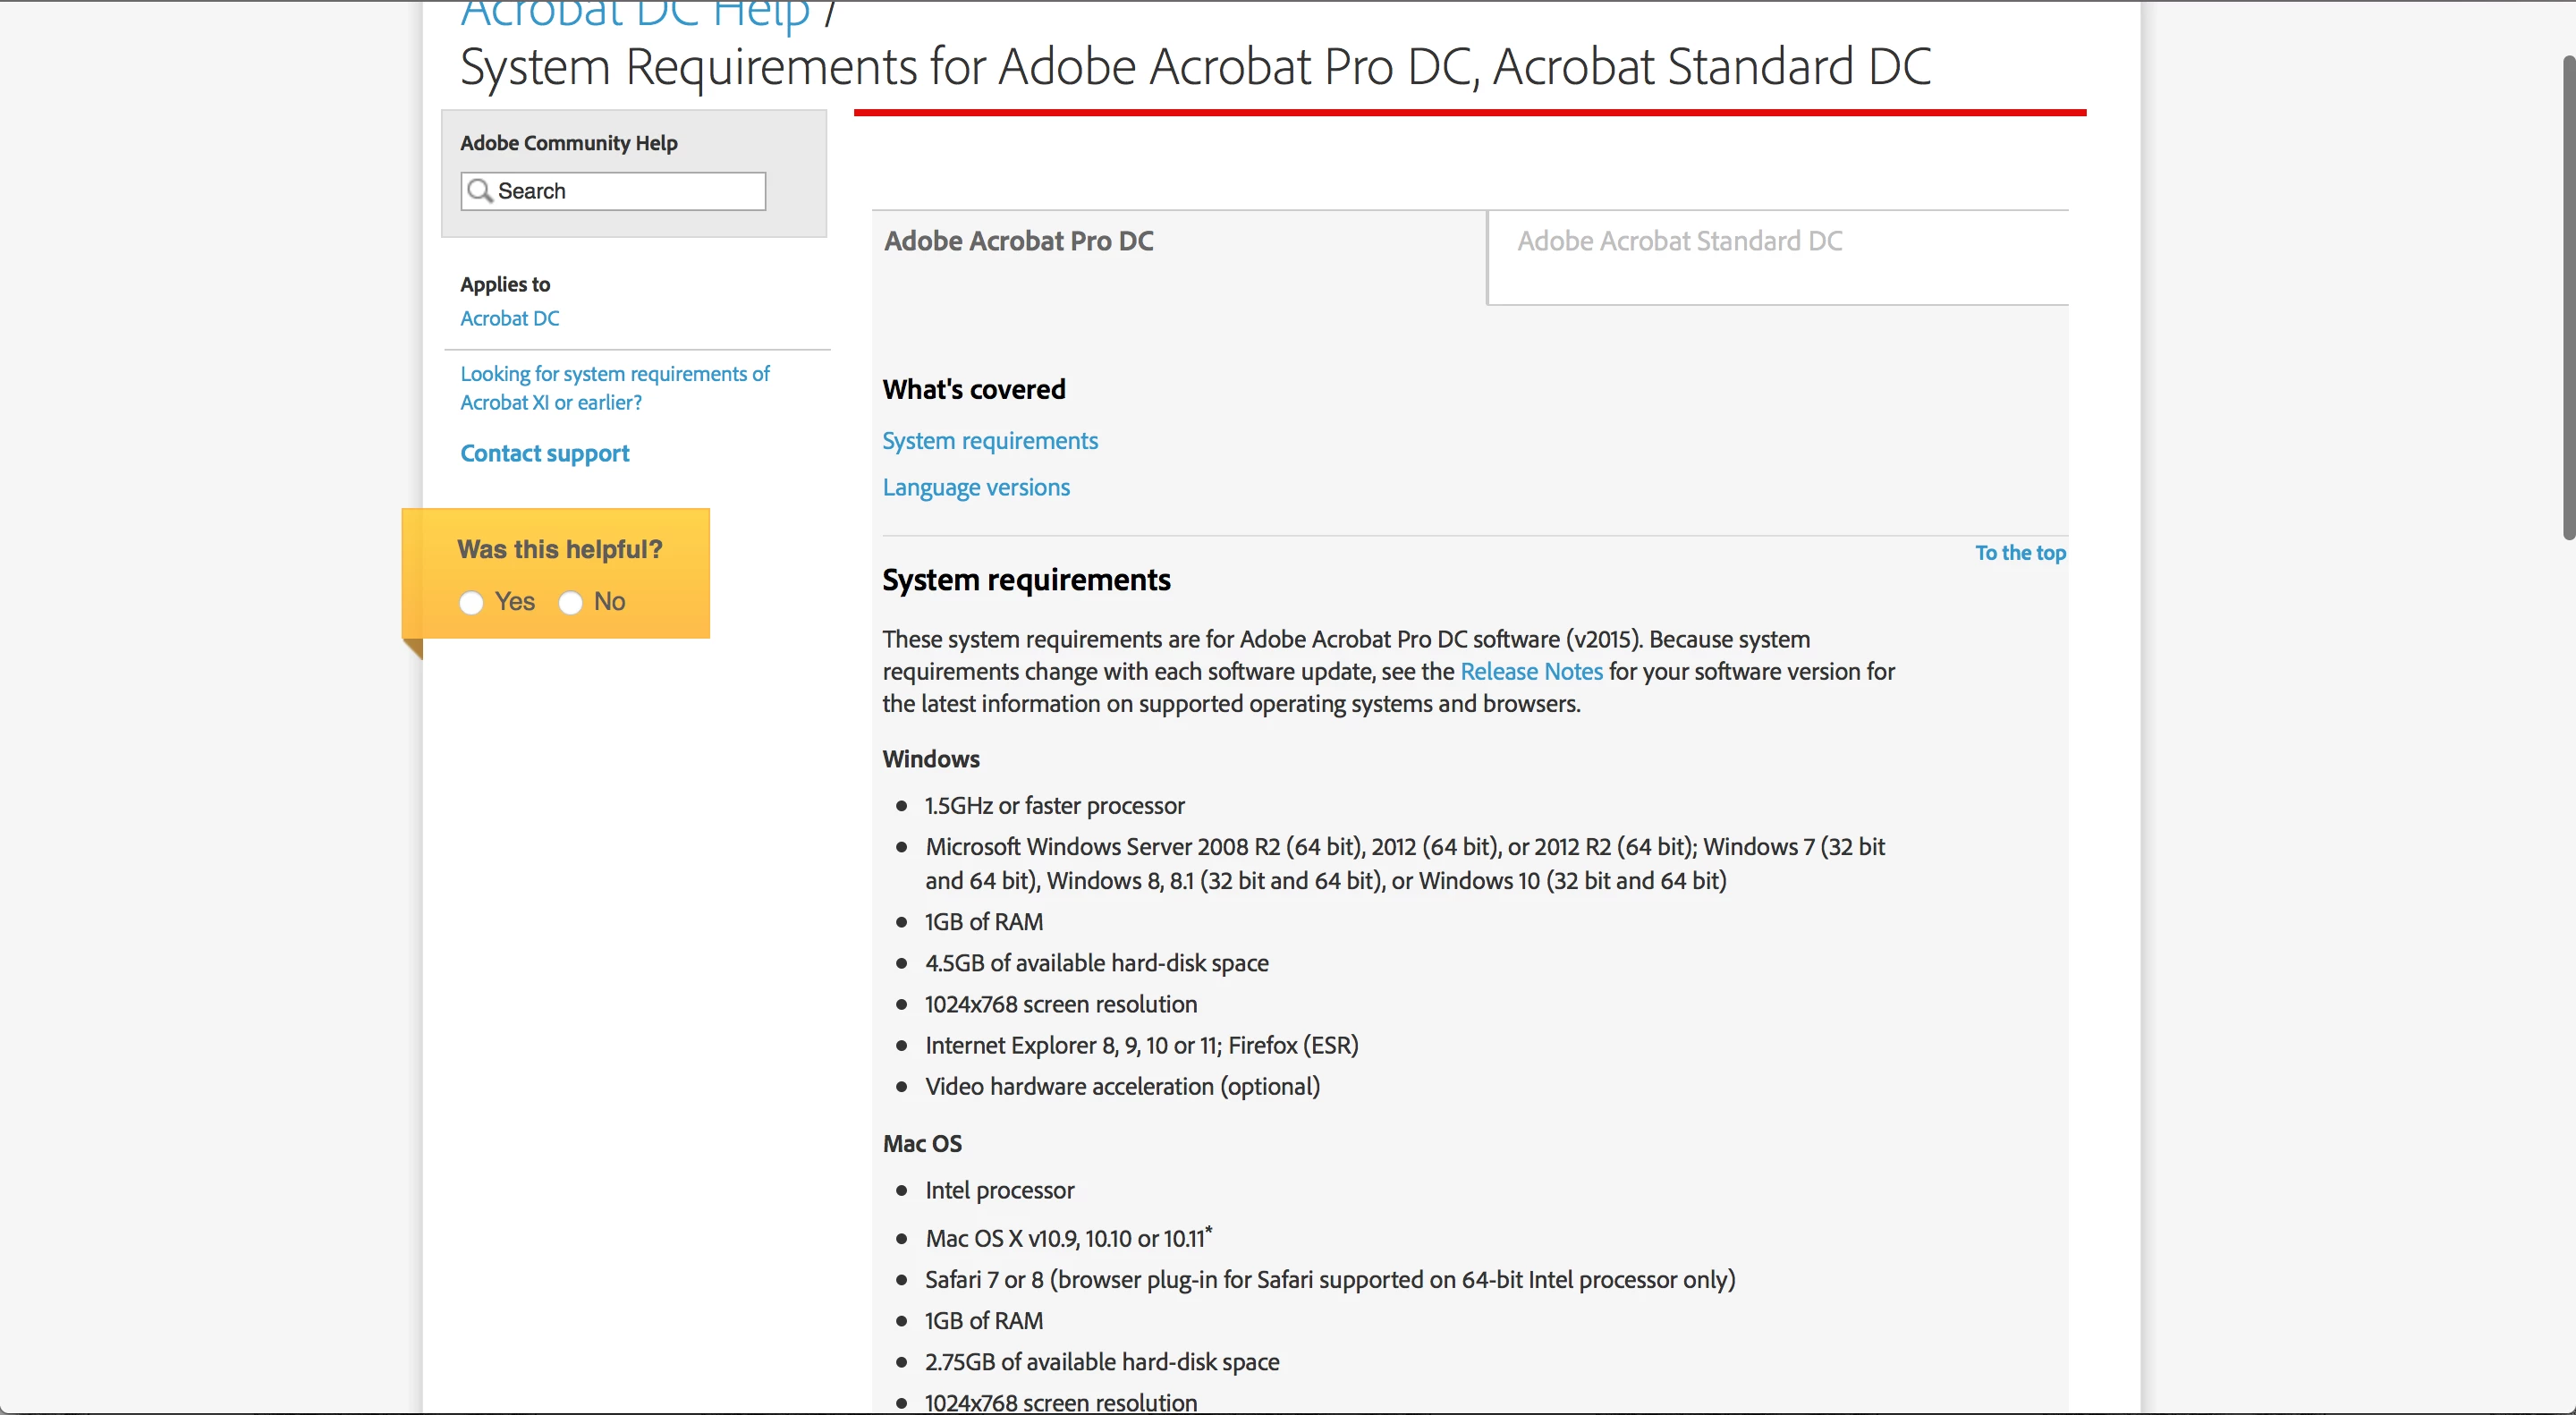Click the Adobe Community Help heading
2576x1415 pixels.
point(568,143)
